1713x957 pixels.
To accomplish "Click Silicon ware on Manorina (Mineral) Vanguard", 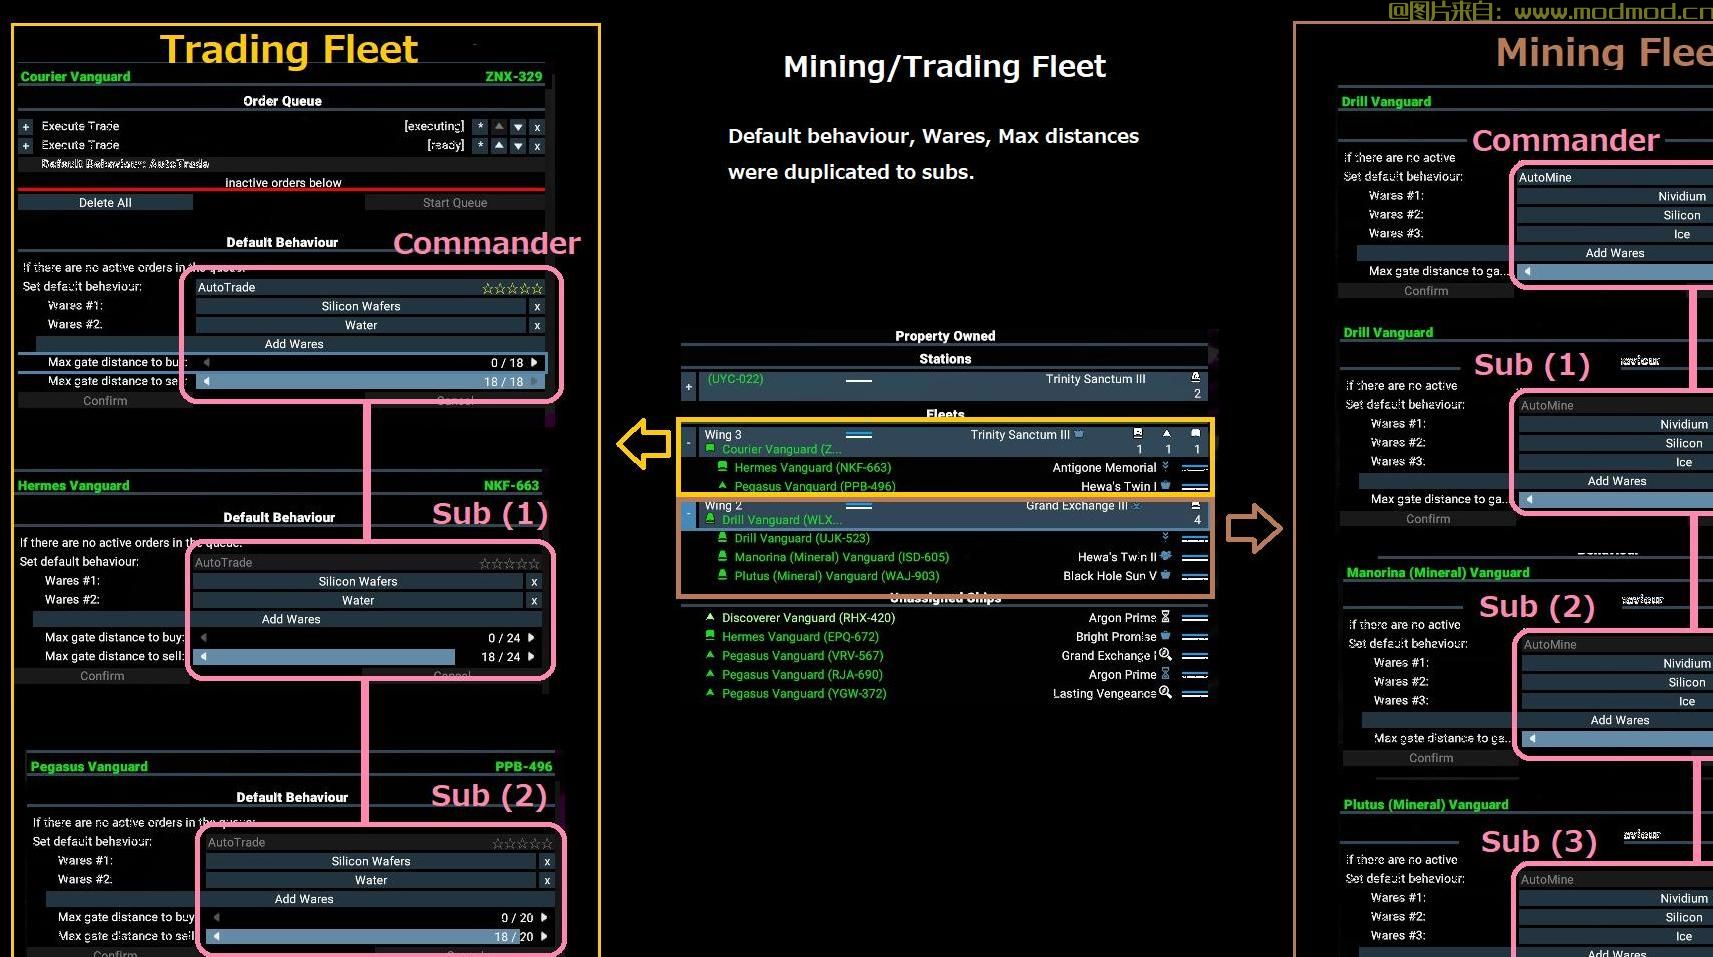I will click(1618, 683).
